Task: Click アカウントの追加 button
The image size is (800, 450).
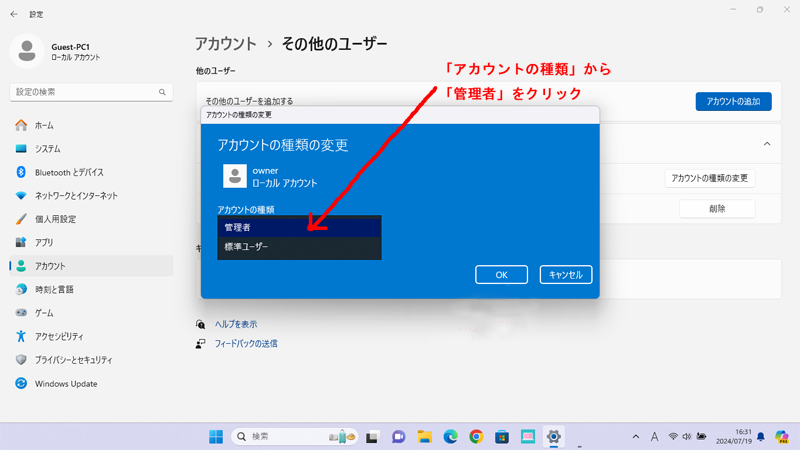Action: tap(733, 102)
